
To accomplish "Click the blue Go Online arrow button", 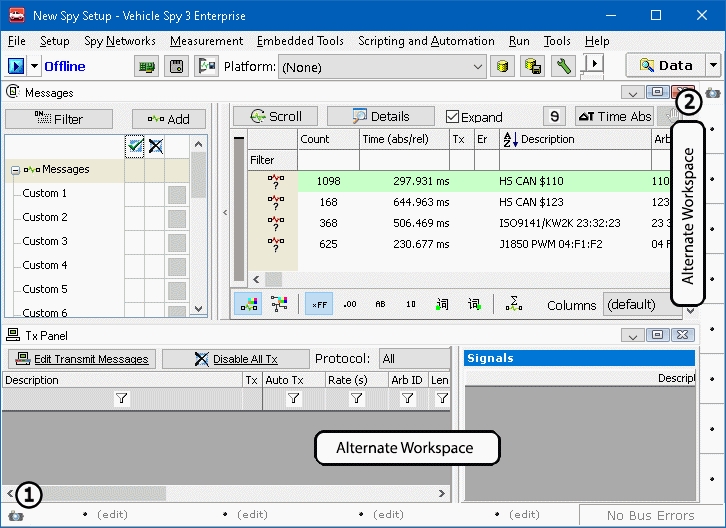I will (x=16, y=66).
